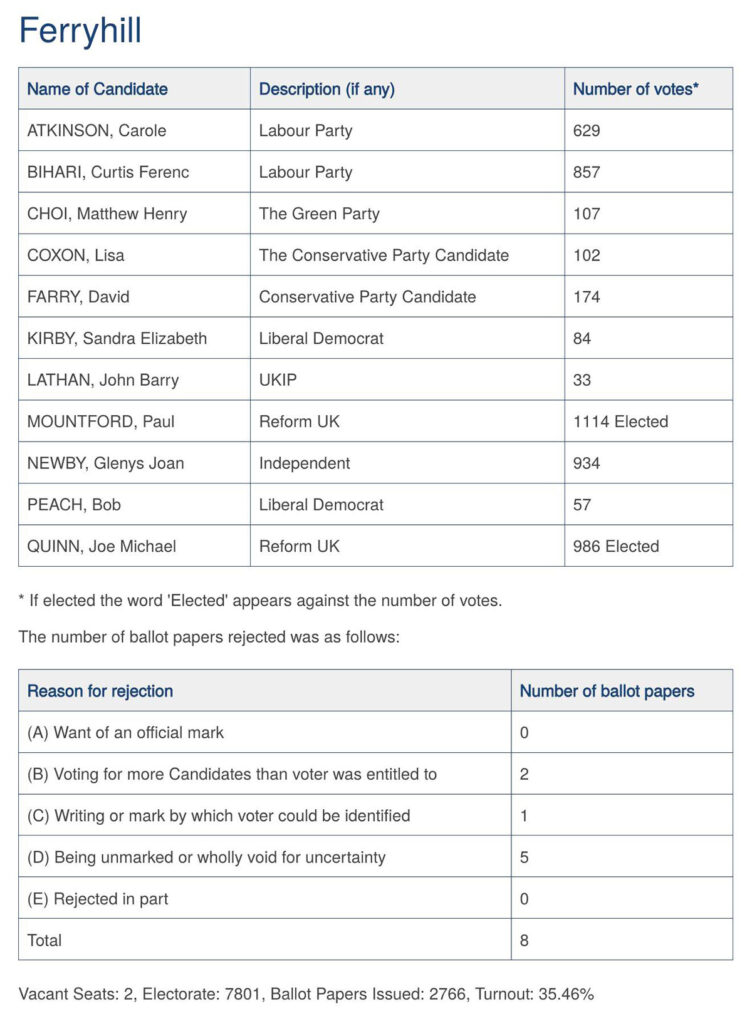Select NEWBY, Glenys Joan candidate cell
This screenshot has width=752, height=1024.
click(x=134, y=463)
